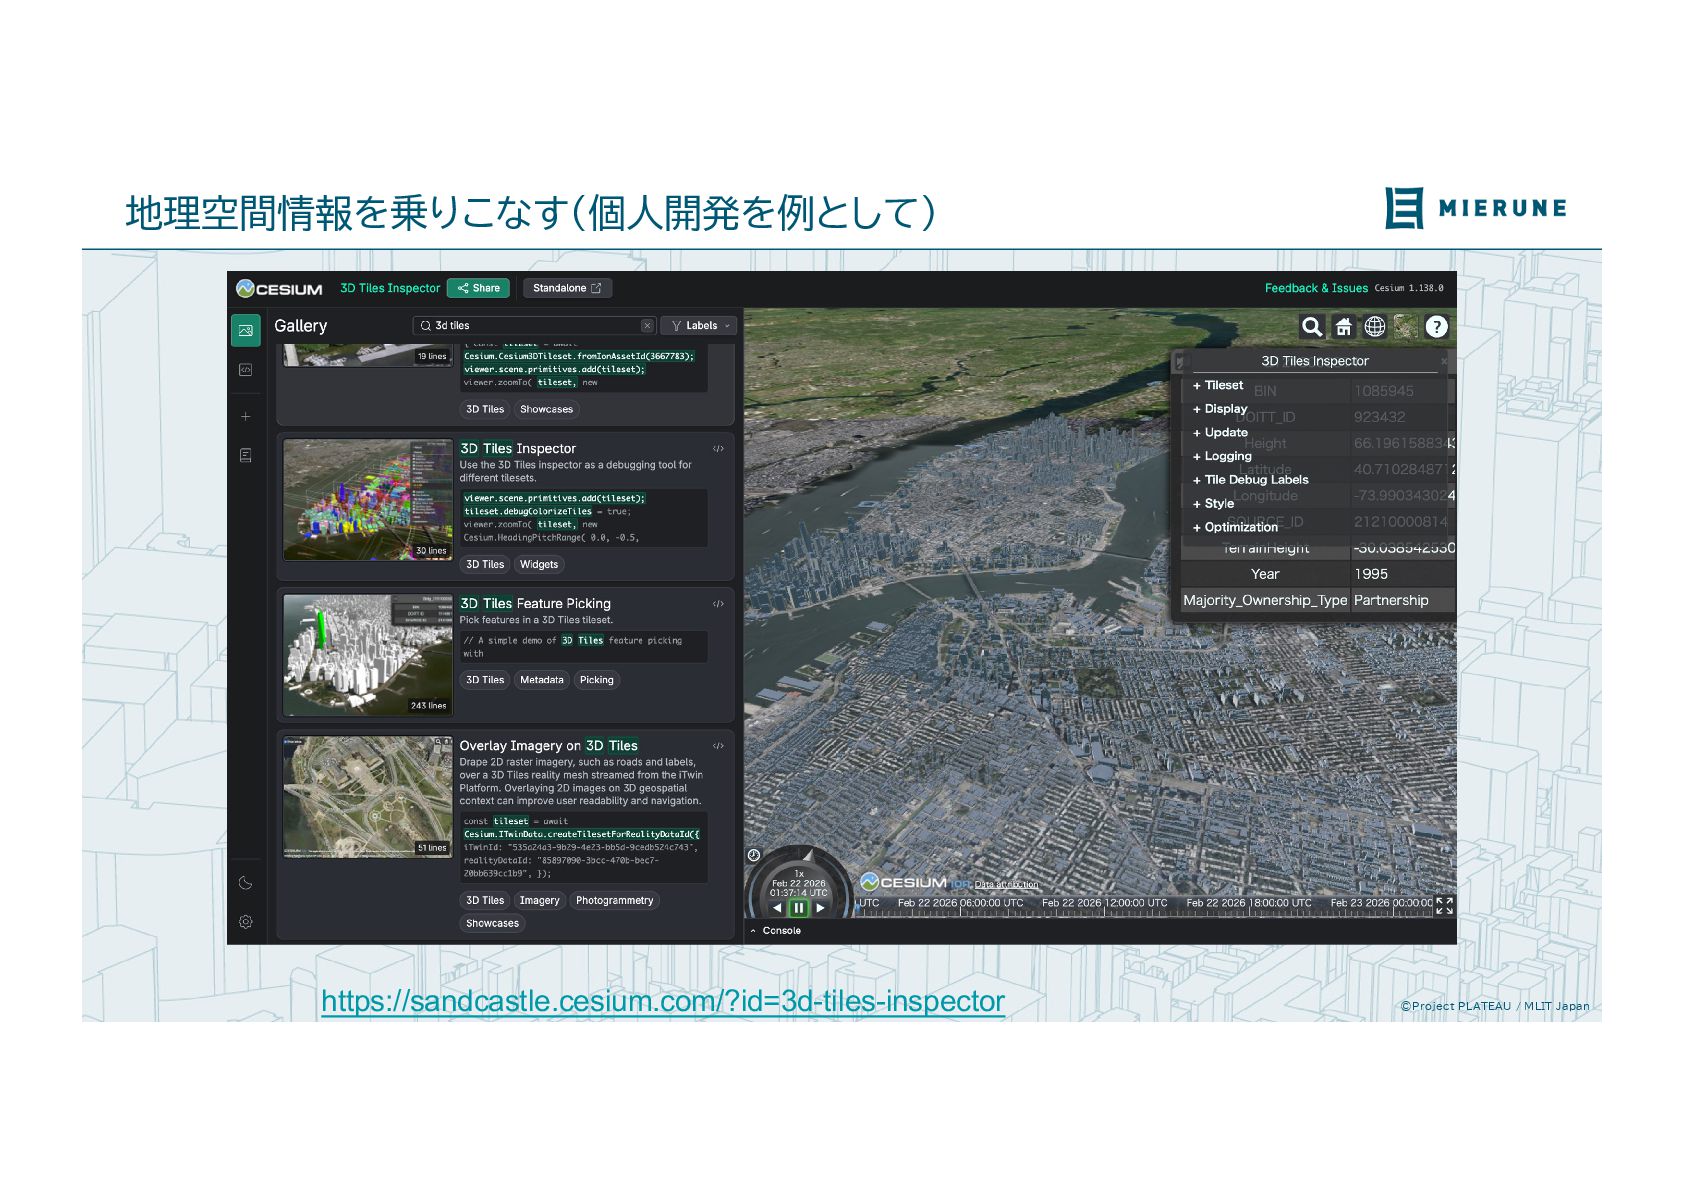Filter by the Picking label tag

(597, 680)
